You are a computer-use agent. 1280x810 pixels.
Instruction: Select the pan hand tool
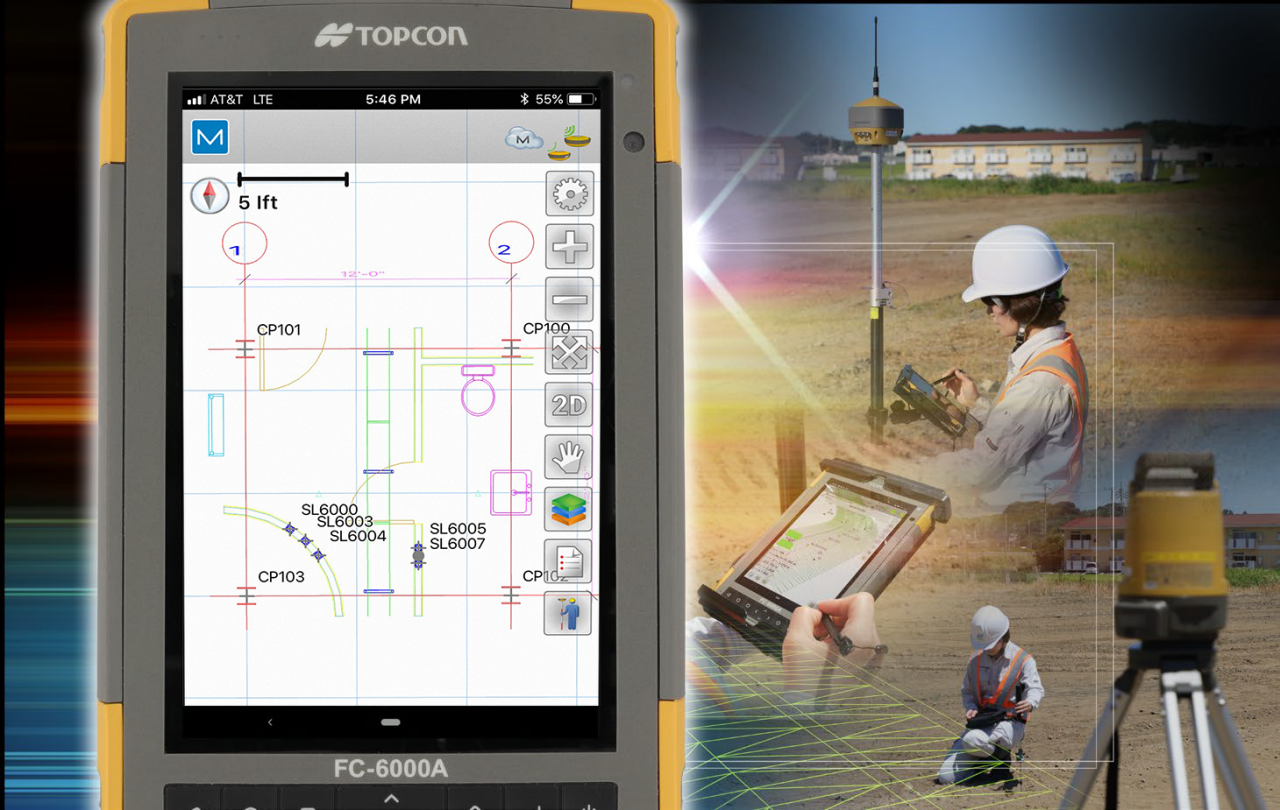[x=569, y=457]
